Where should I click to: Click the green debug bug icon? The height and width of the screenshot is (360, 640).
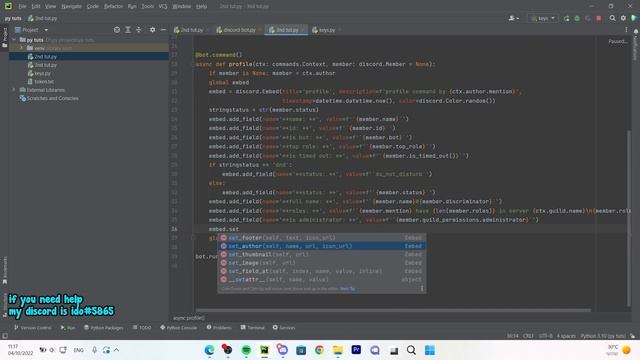[577, 18]
